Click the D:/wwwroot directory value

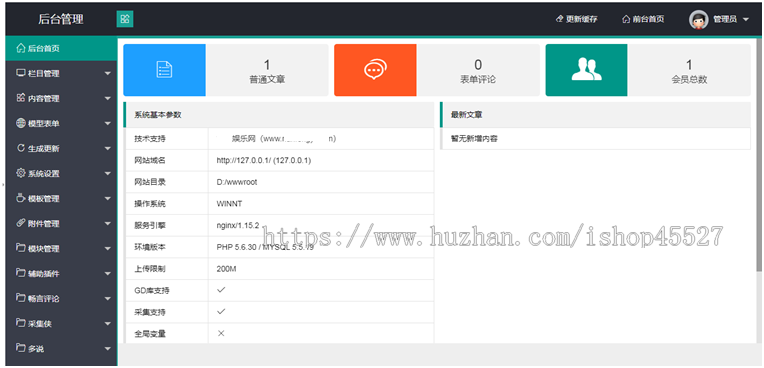pos(237,182)
